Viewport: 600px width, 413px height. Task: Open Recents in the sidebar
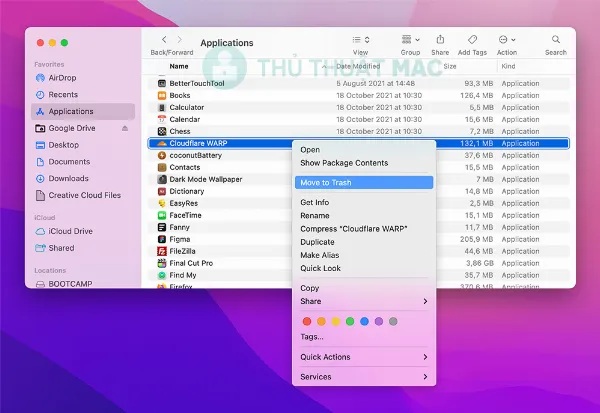pyautogui.click(x=83, y=95)
